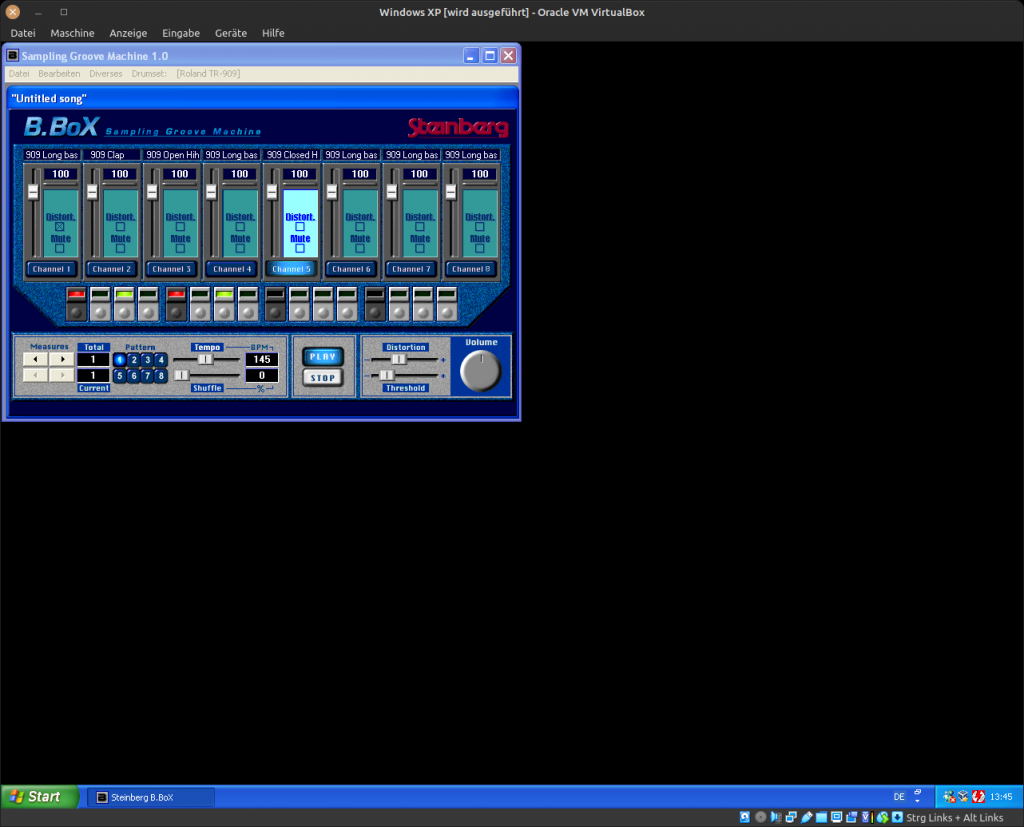Screen dimensions: 1024x827
Task: Open the VirtualBox Geräte menu
Action: coord(230,33)
